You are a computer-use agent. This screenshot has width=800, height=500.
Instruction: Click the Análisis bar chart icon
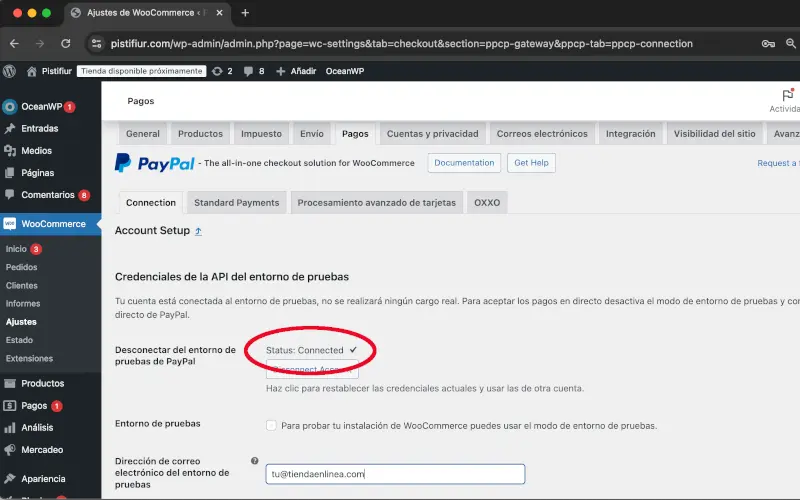(x=10, y=428)
